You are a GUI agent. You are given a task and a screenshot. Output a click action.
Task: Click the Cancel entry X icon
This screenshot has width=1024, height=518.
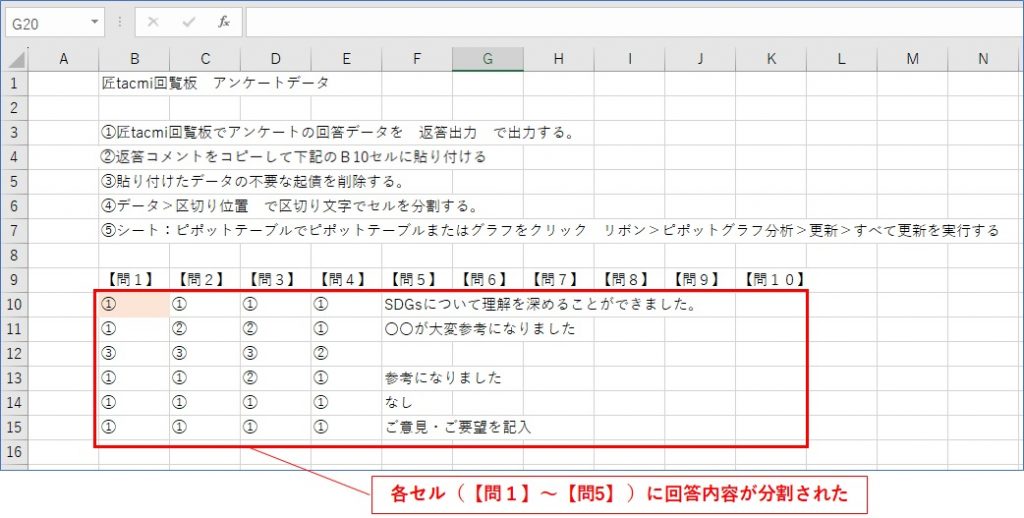(x=153, y=22)
